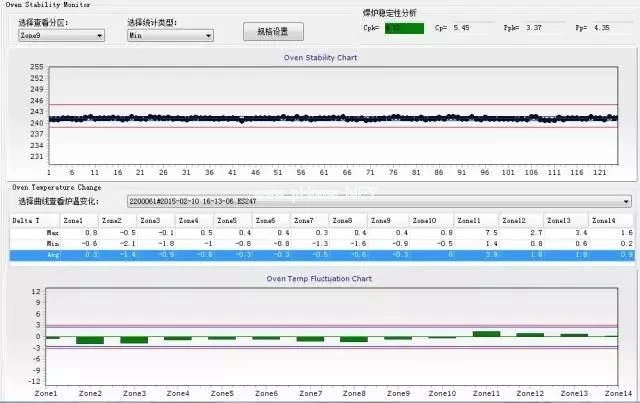Click the Oven Stability Chart title

click(x=320, y=58)
